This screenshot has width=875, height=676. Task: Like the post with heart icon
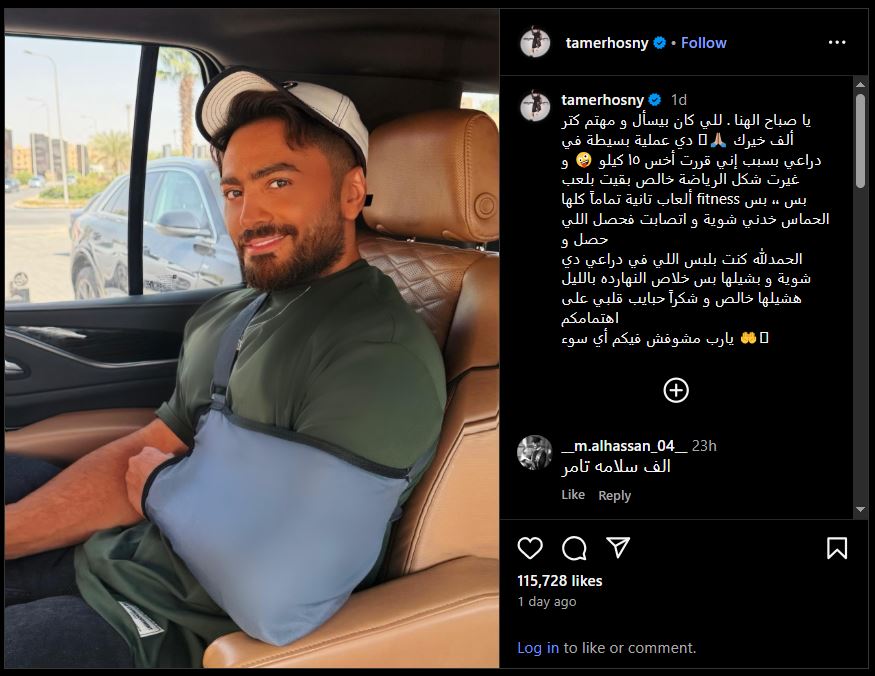(x=530, y=548)
